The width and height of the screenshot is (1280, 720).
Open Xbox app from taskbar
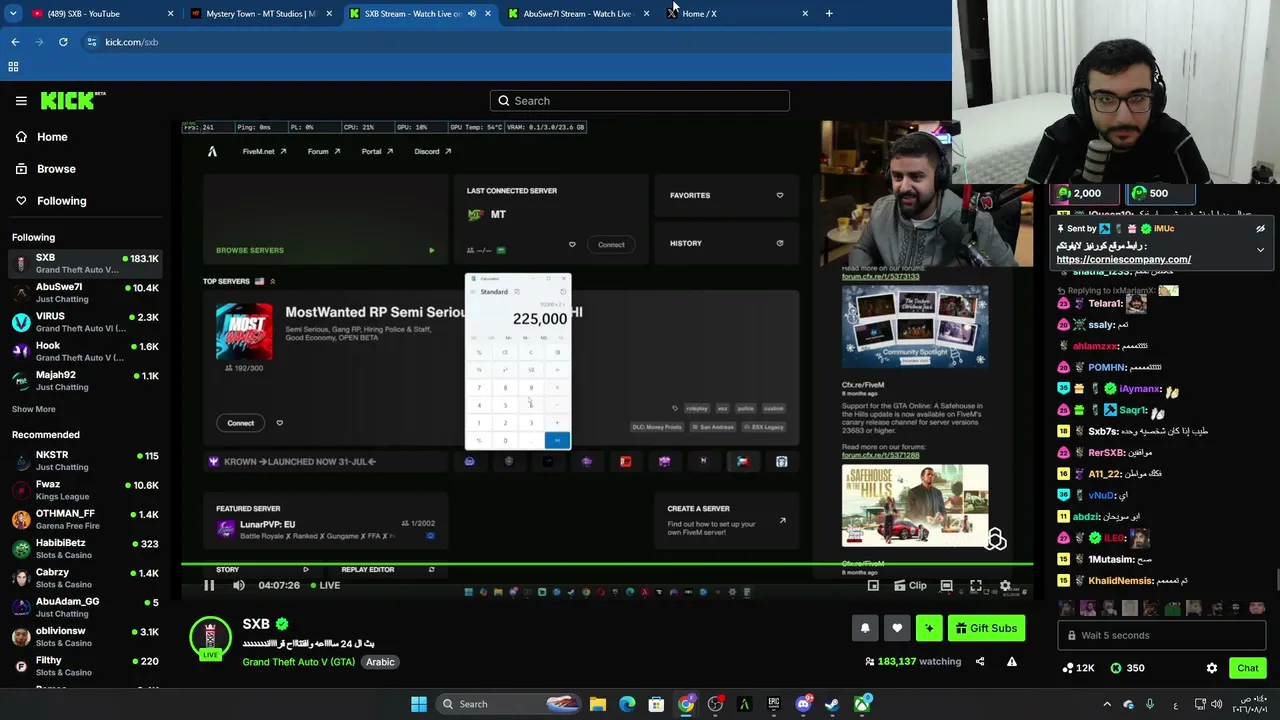[x=862, y=704]
